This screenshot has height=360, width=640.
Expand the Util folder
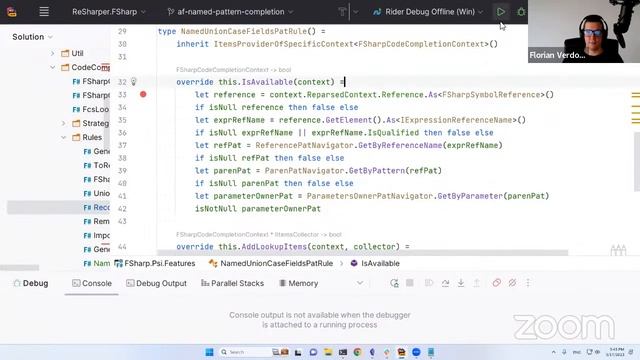pos(52,53)
